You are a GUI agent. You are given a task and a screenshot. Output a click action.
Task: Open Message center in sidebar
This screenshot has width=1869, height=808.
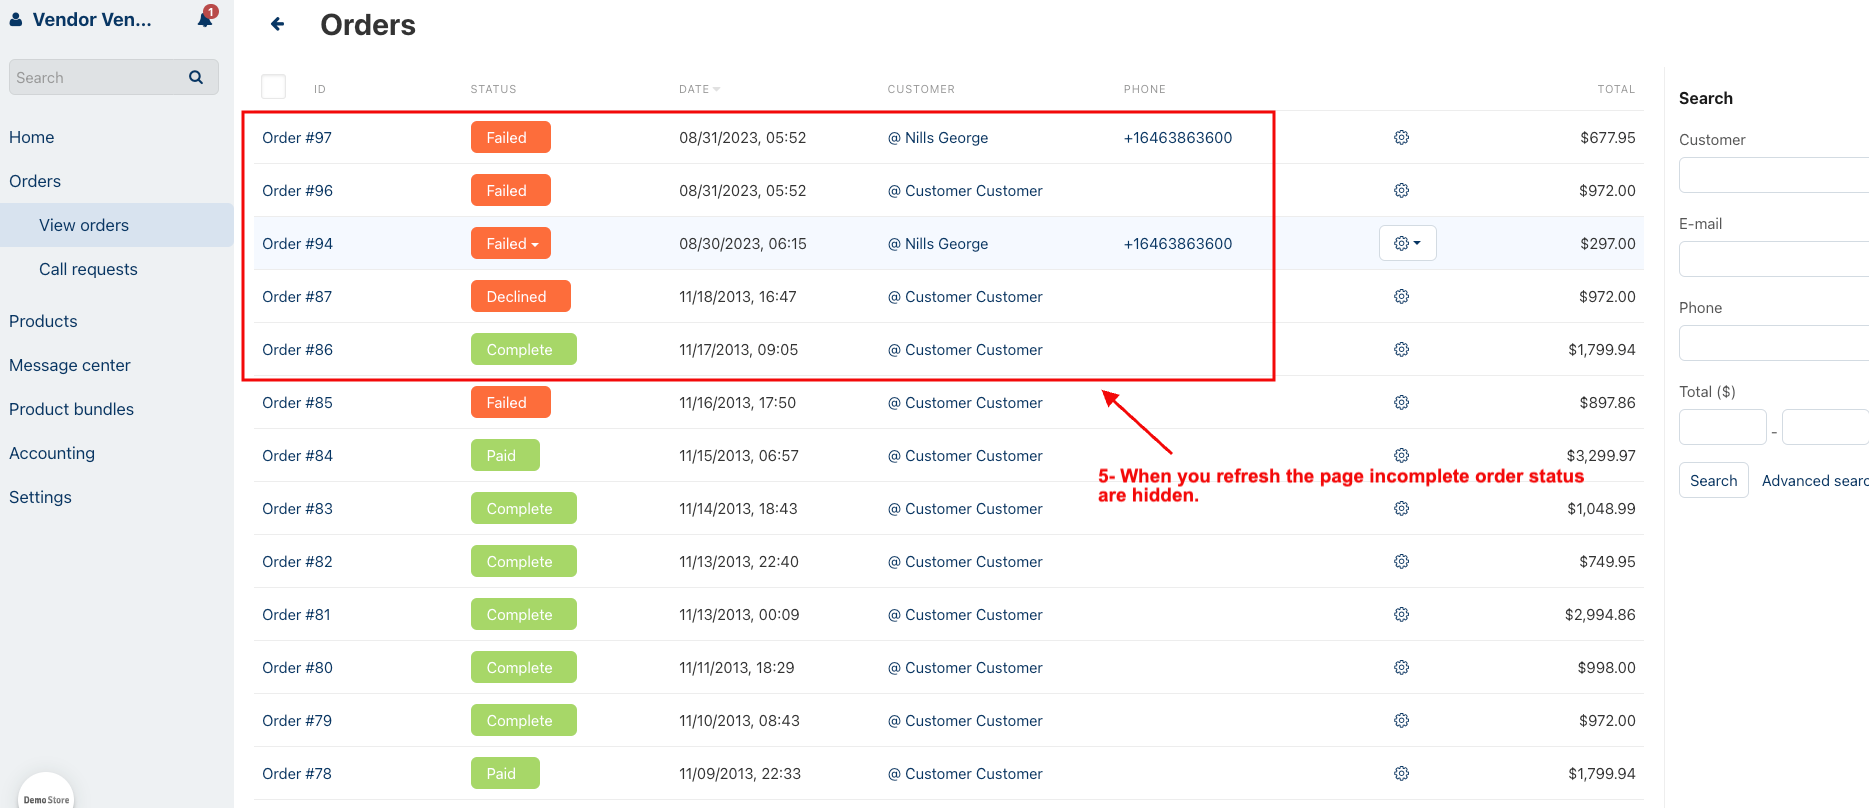point(70,365)
